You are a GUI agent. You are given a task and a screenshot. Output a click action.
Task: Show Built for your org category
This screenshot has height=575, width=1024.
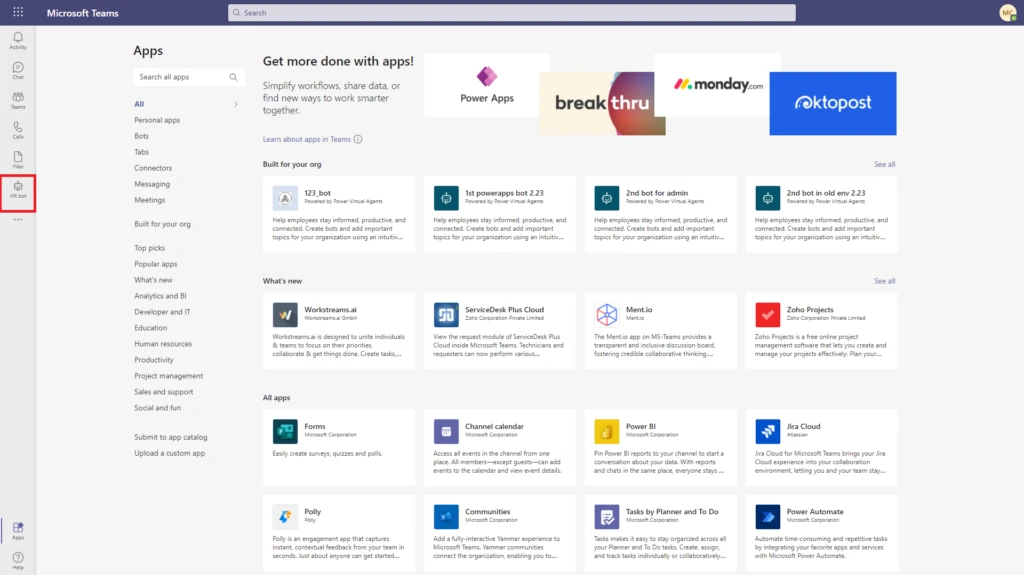(163, 224)
